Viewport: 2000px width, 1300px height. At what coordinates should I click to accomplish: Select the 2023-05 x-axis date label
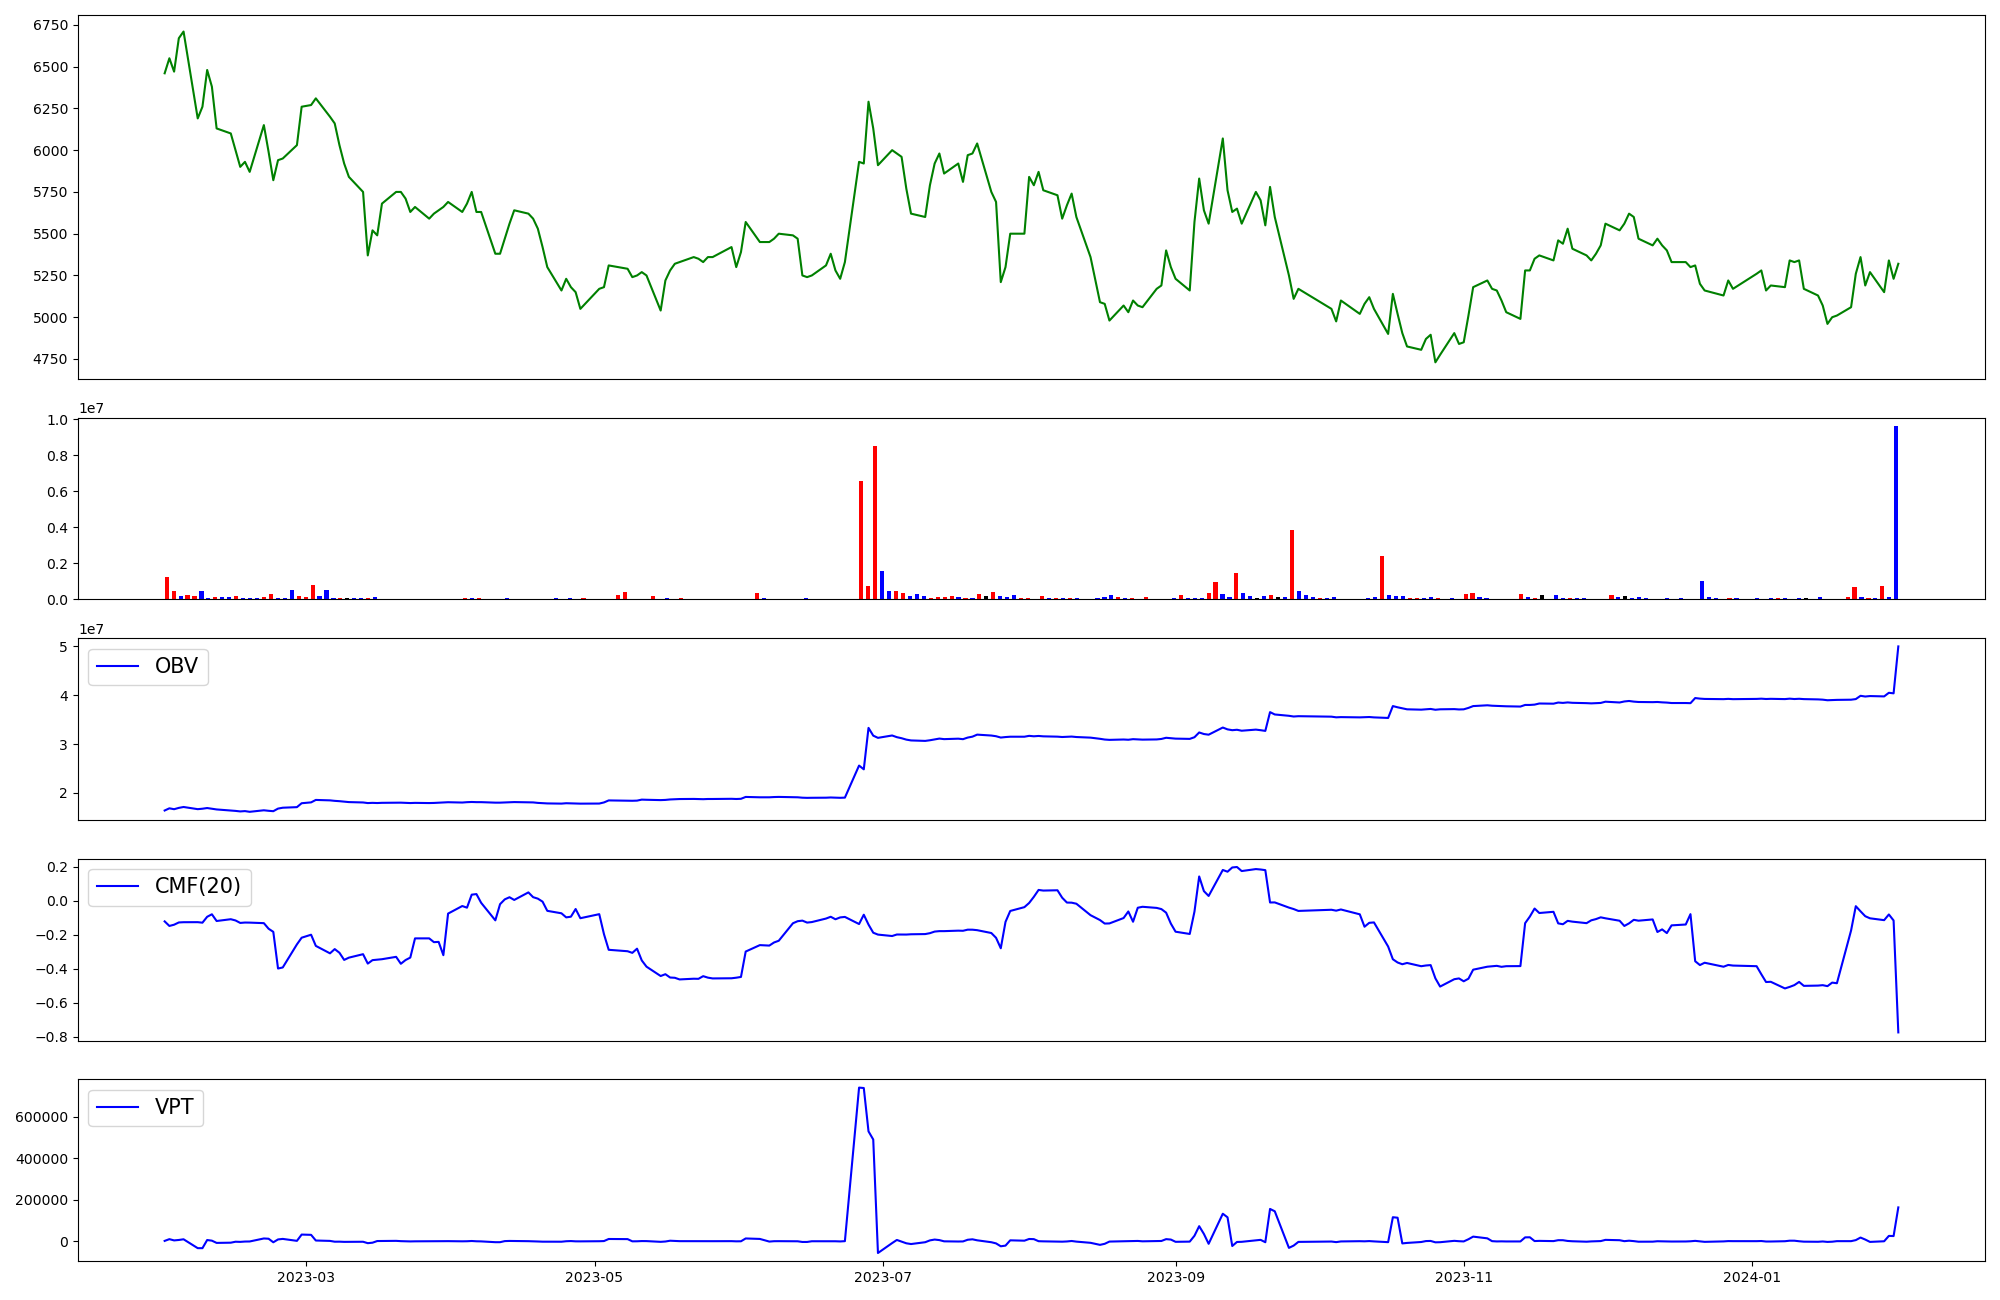tap(595, 1277)
